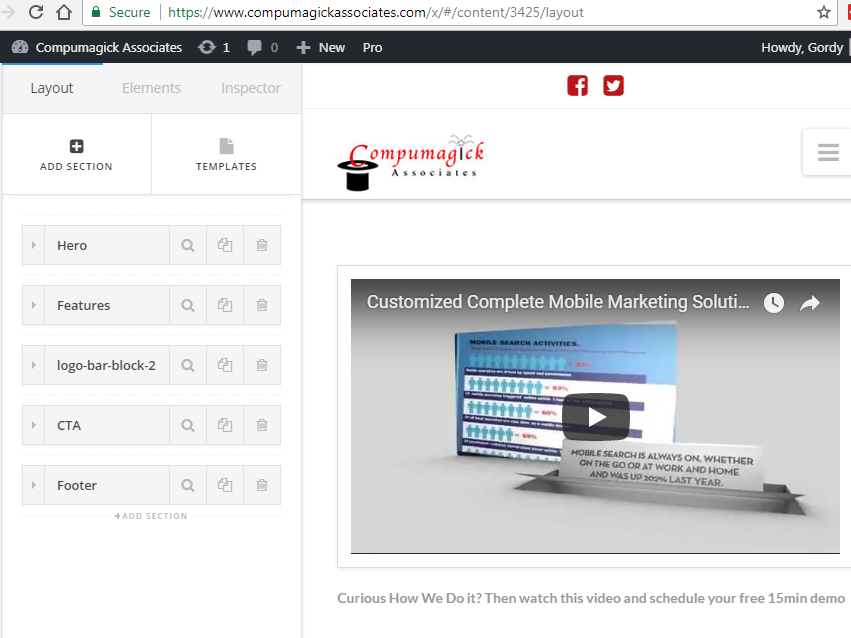
Task: Delete the logo-bar-block-2 section
Action: click(262, 365)
